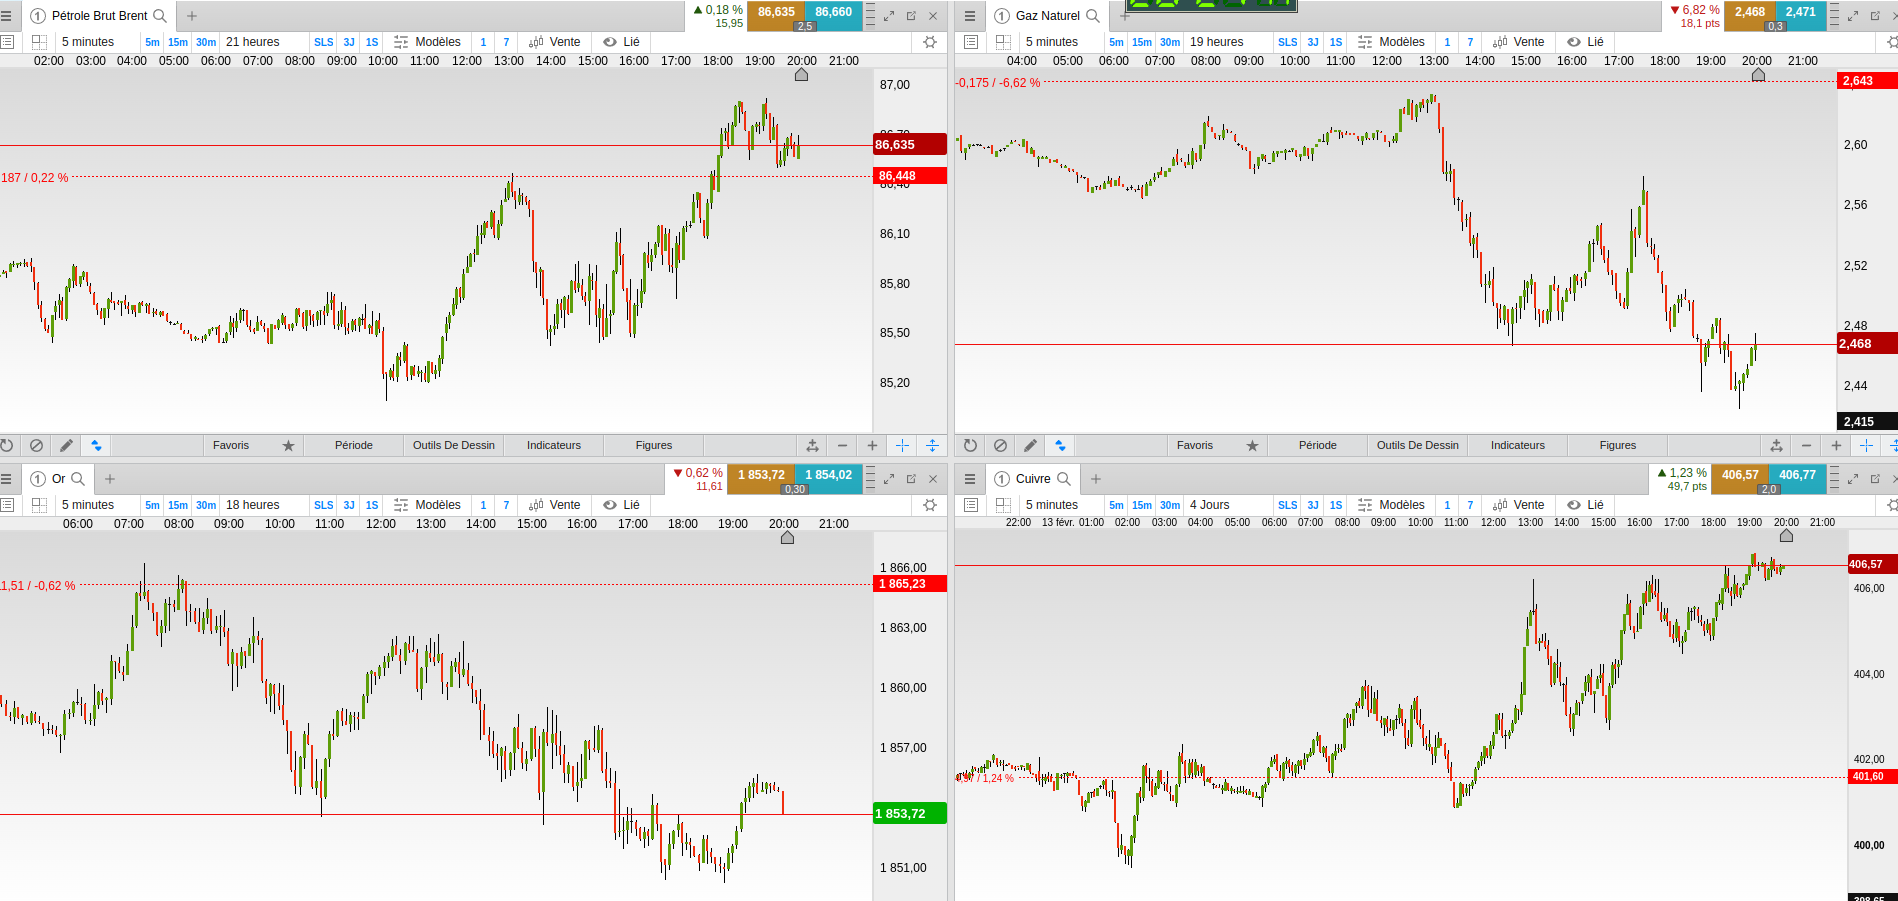Activate the blue crosshair icon under the Brent chart
This screenshot has height=901, width=1898.
pyautogui.click(x=902, y=446)
